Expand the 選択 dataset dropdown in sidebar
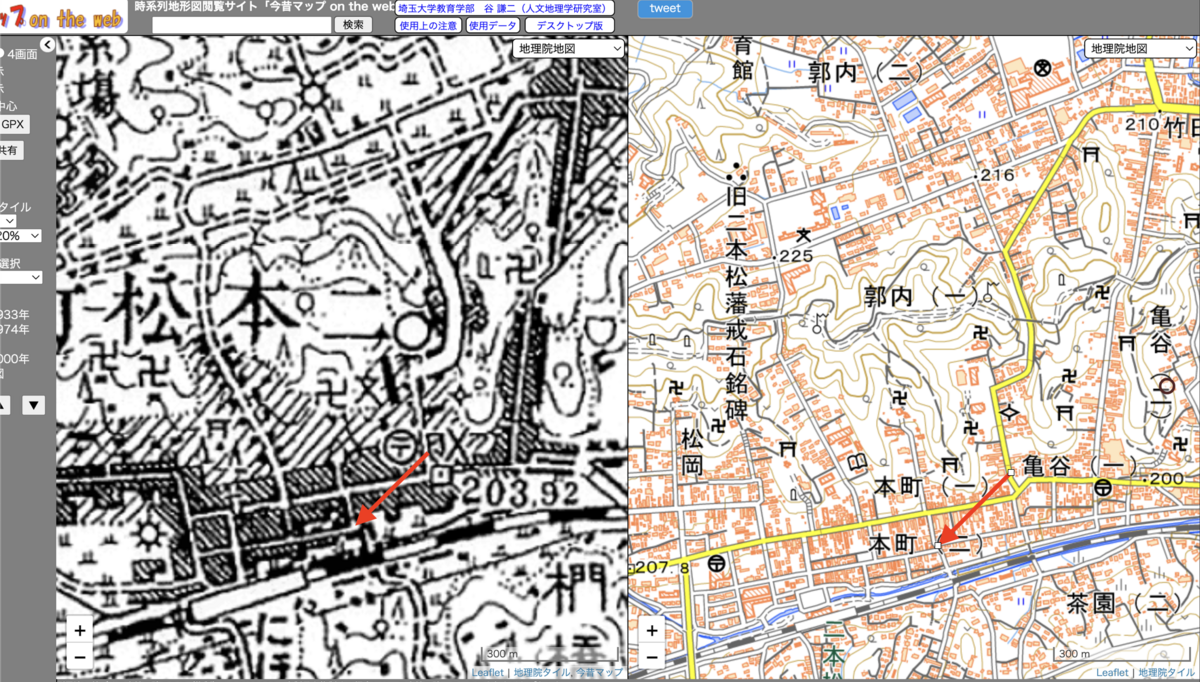 coord(20,277)
